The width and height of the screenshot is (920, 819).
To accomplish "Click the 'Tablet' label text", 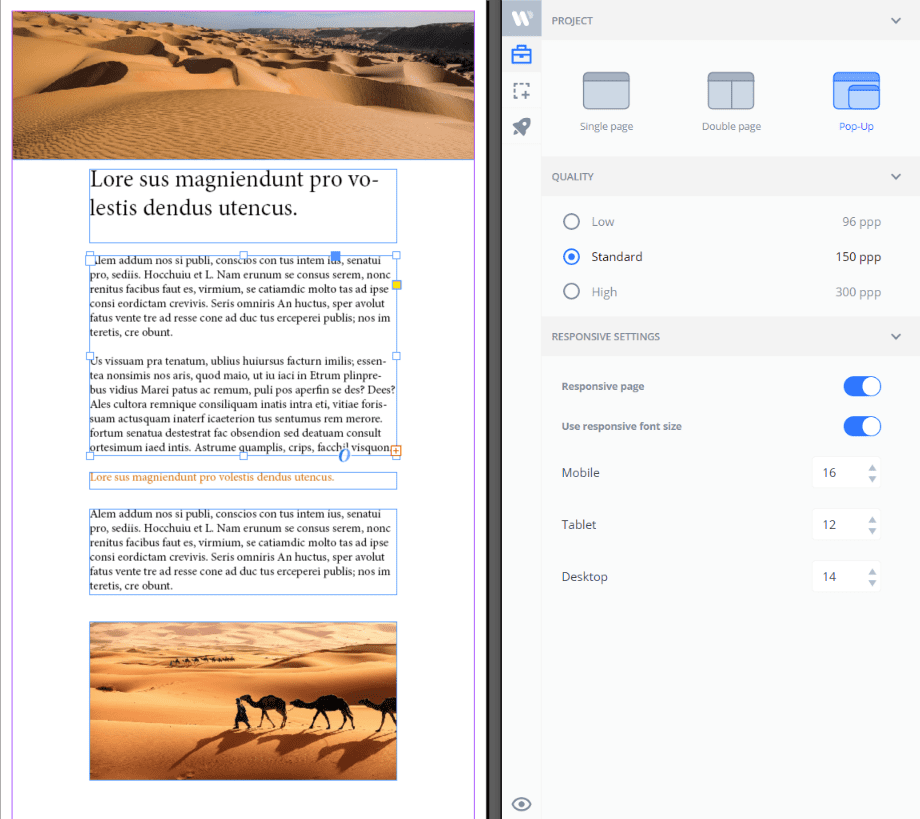I will coord(579,524).
